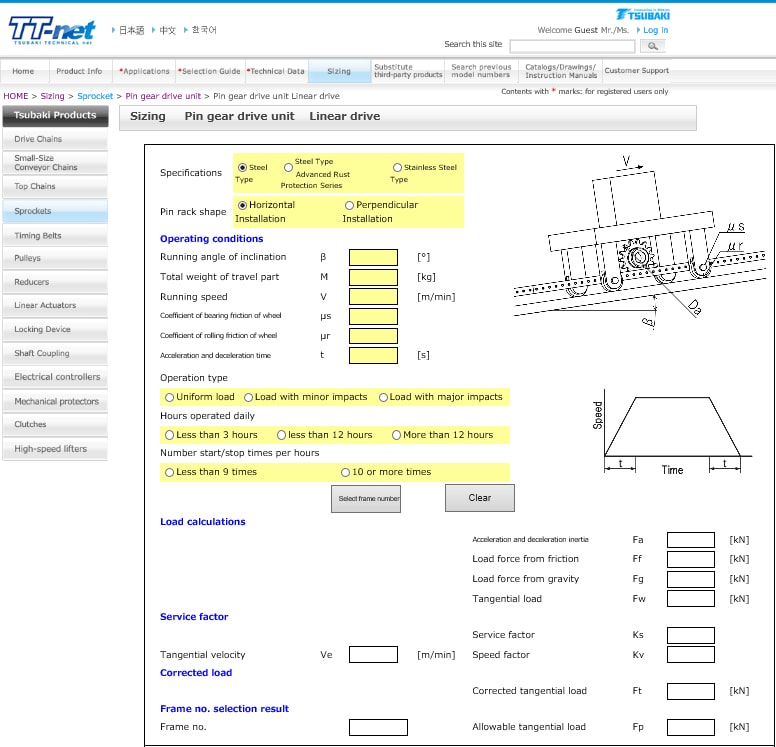This screenshot has height=747, width=776.
Task: Open the Product Info tab
Action: (x=79, y=71)
